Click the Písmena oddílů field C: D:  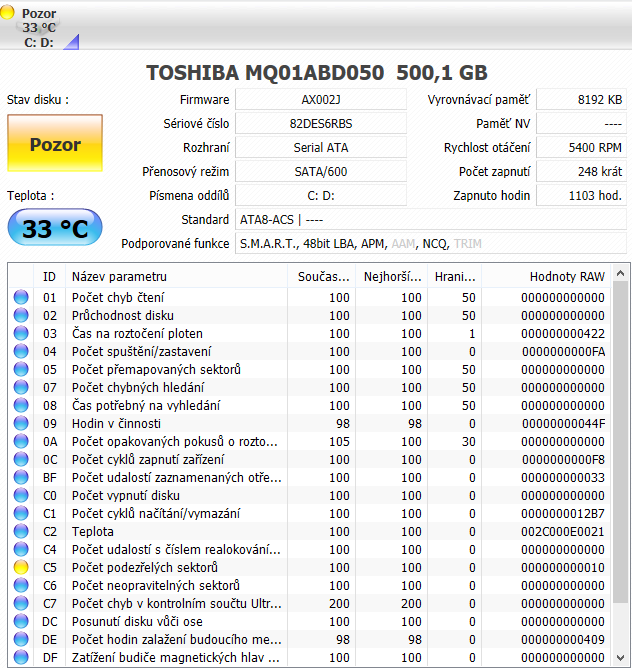[321, 196]
